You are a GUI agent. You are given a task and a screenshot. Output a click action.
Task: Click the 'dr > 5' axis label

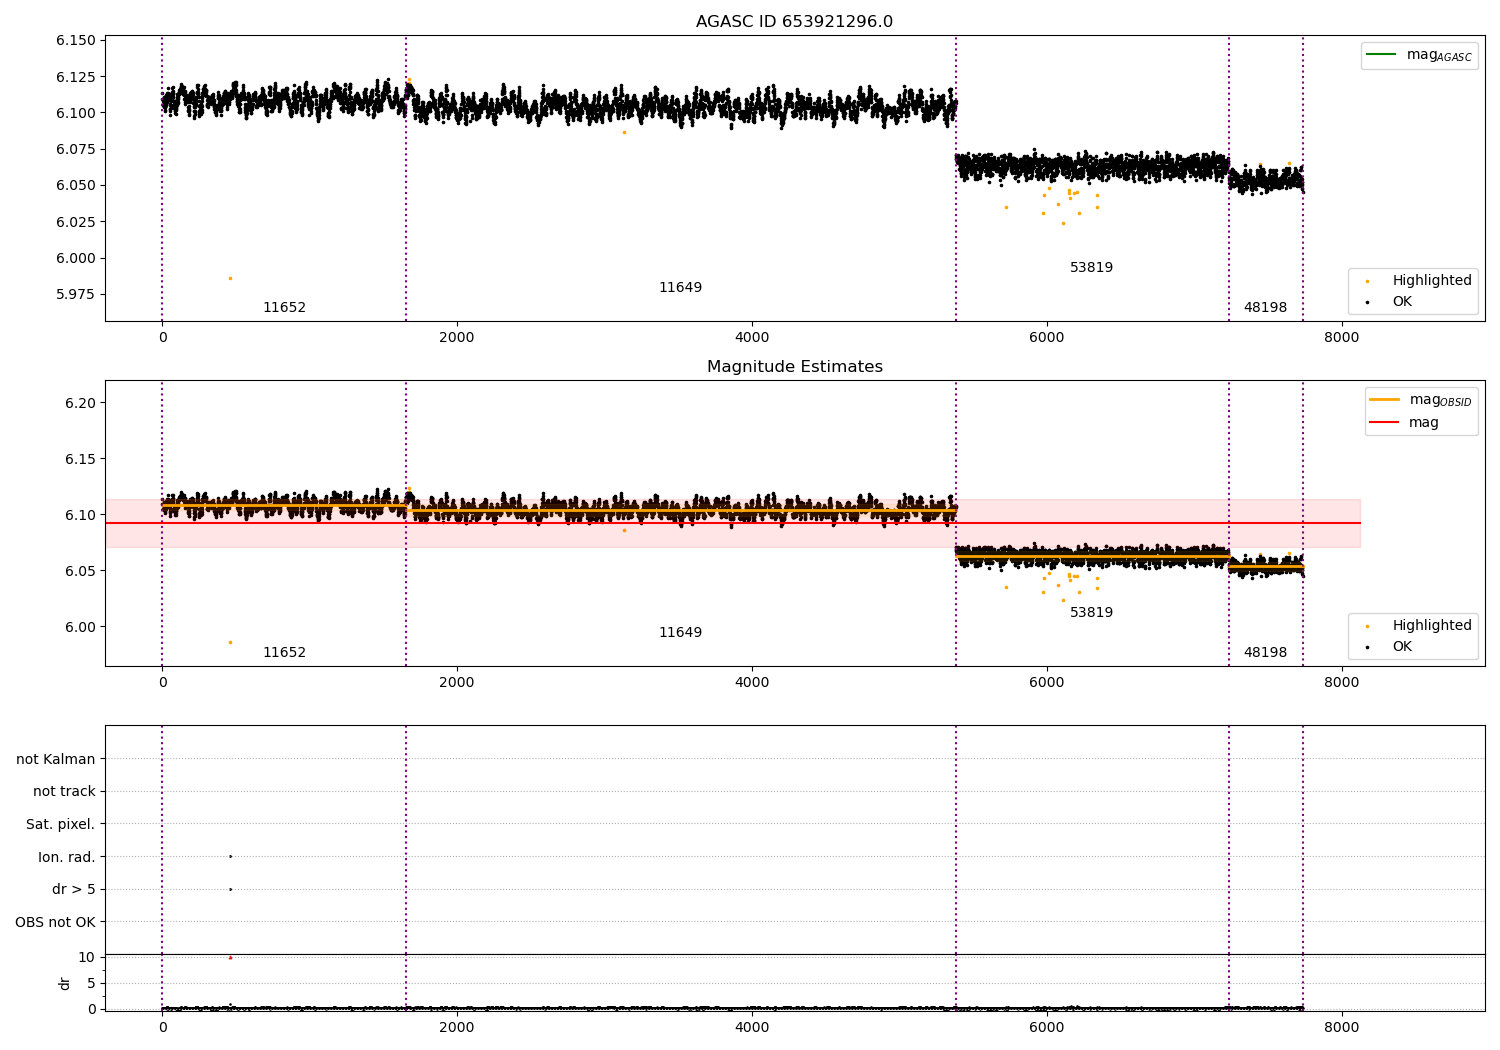click(x=74, y=889)
